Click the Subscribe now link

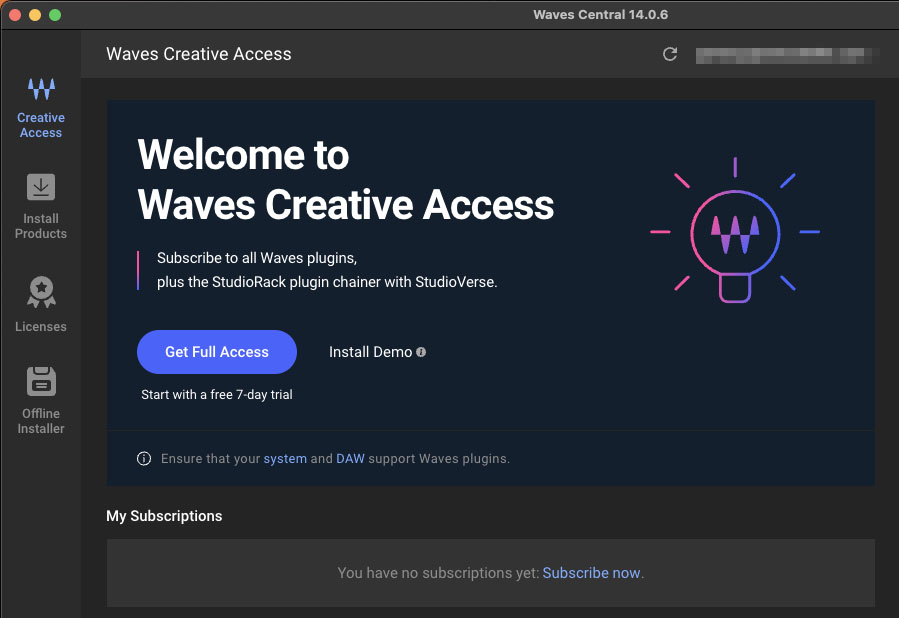tap(591, 573)
